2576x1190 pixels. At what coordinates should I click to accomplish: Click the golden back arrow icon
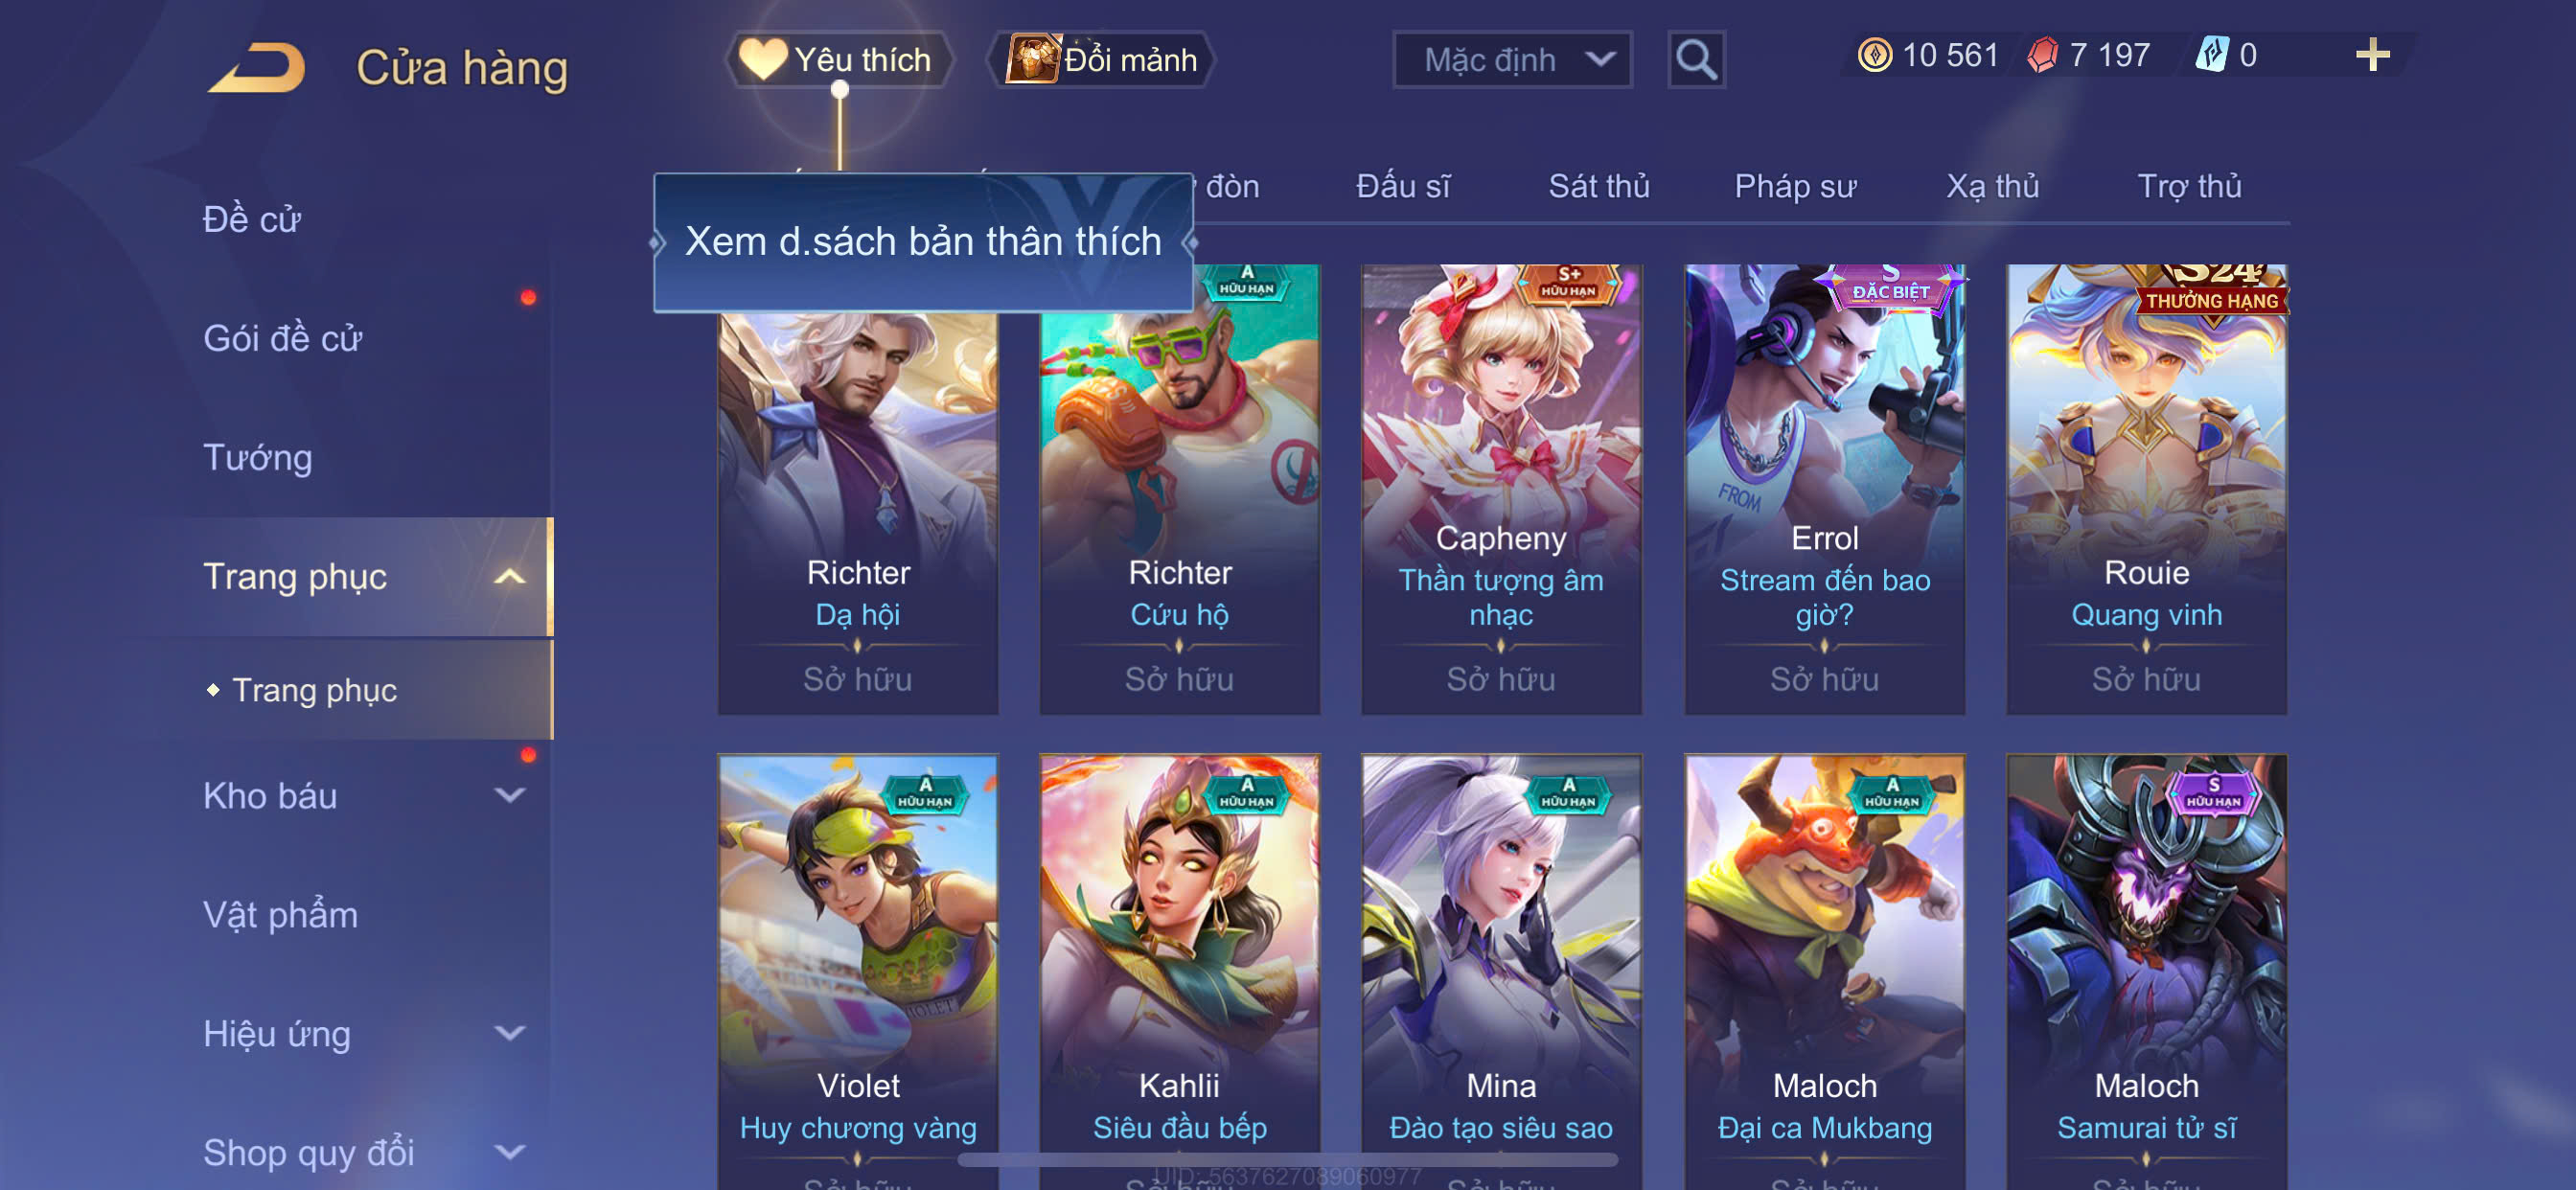[258, 68]
